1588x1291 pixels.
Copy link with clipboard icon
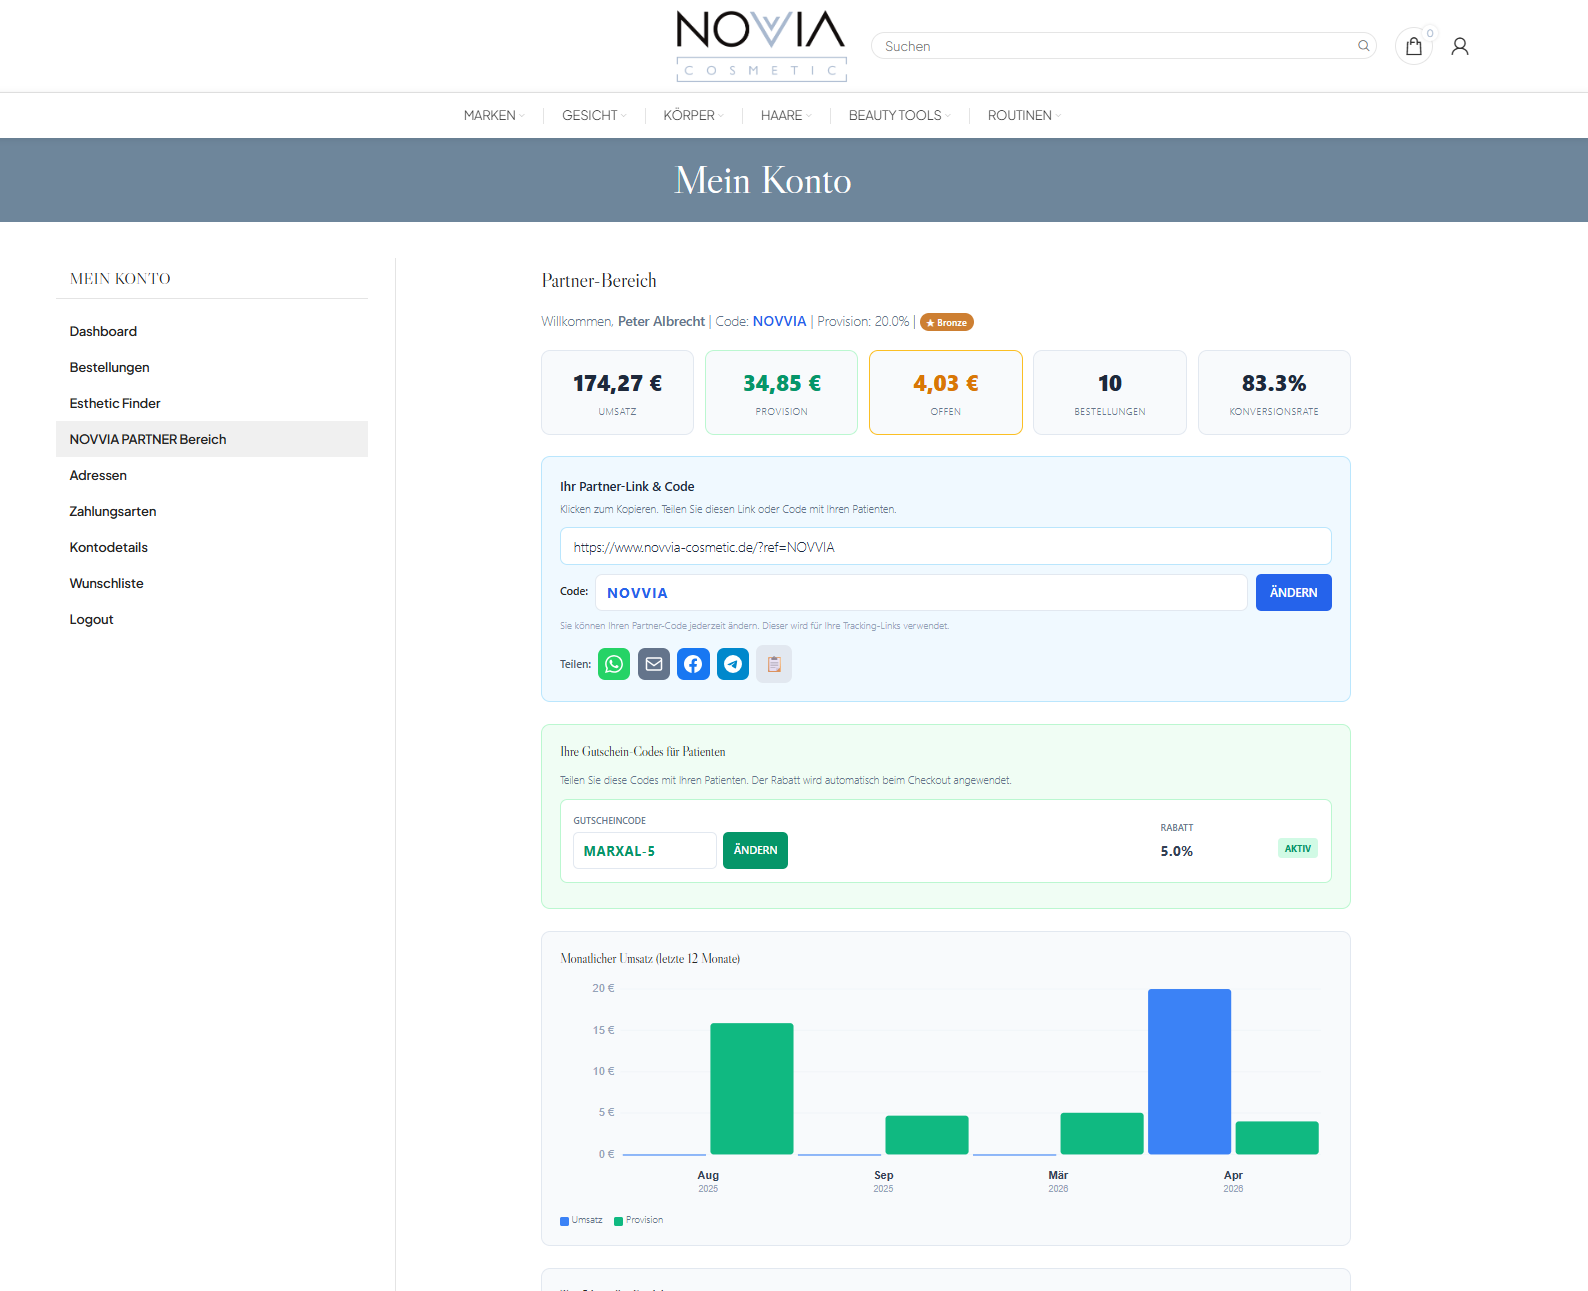coord(774,664)
